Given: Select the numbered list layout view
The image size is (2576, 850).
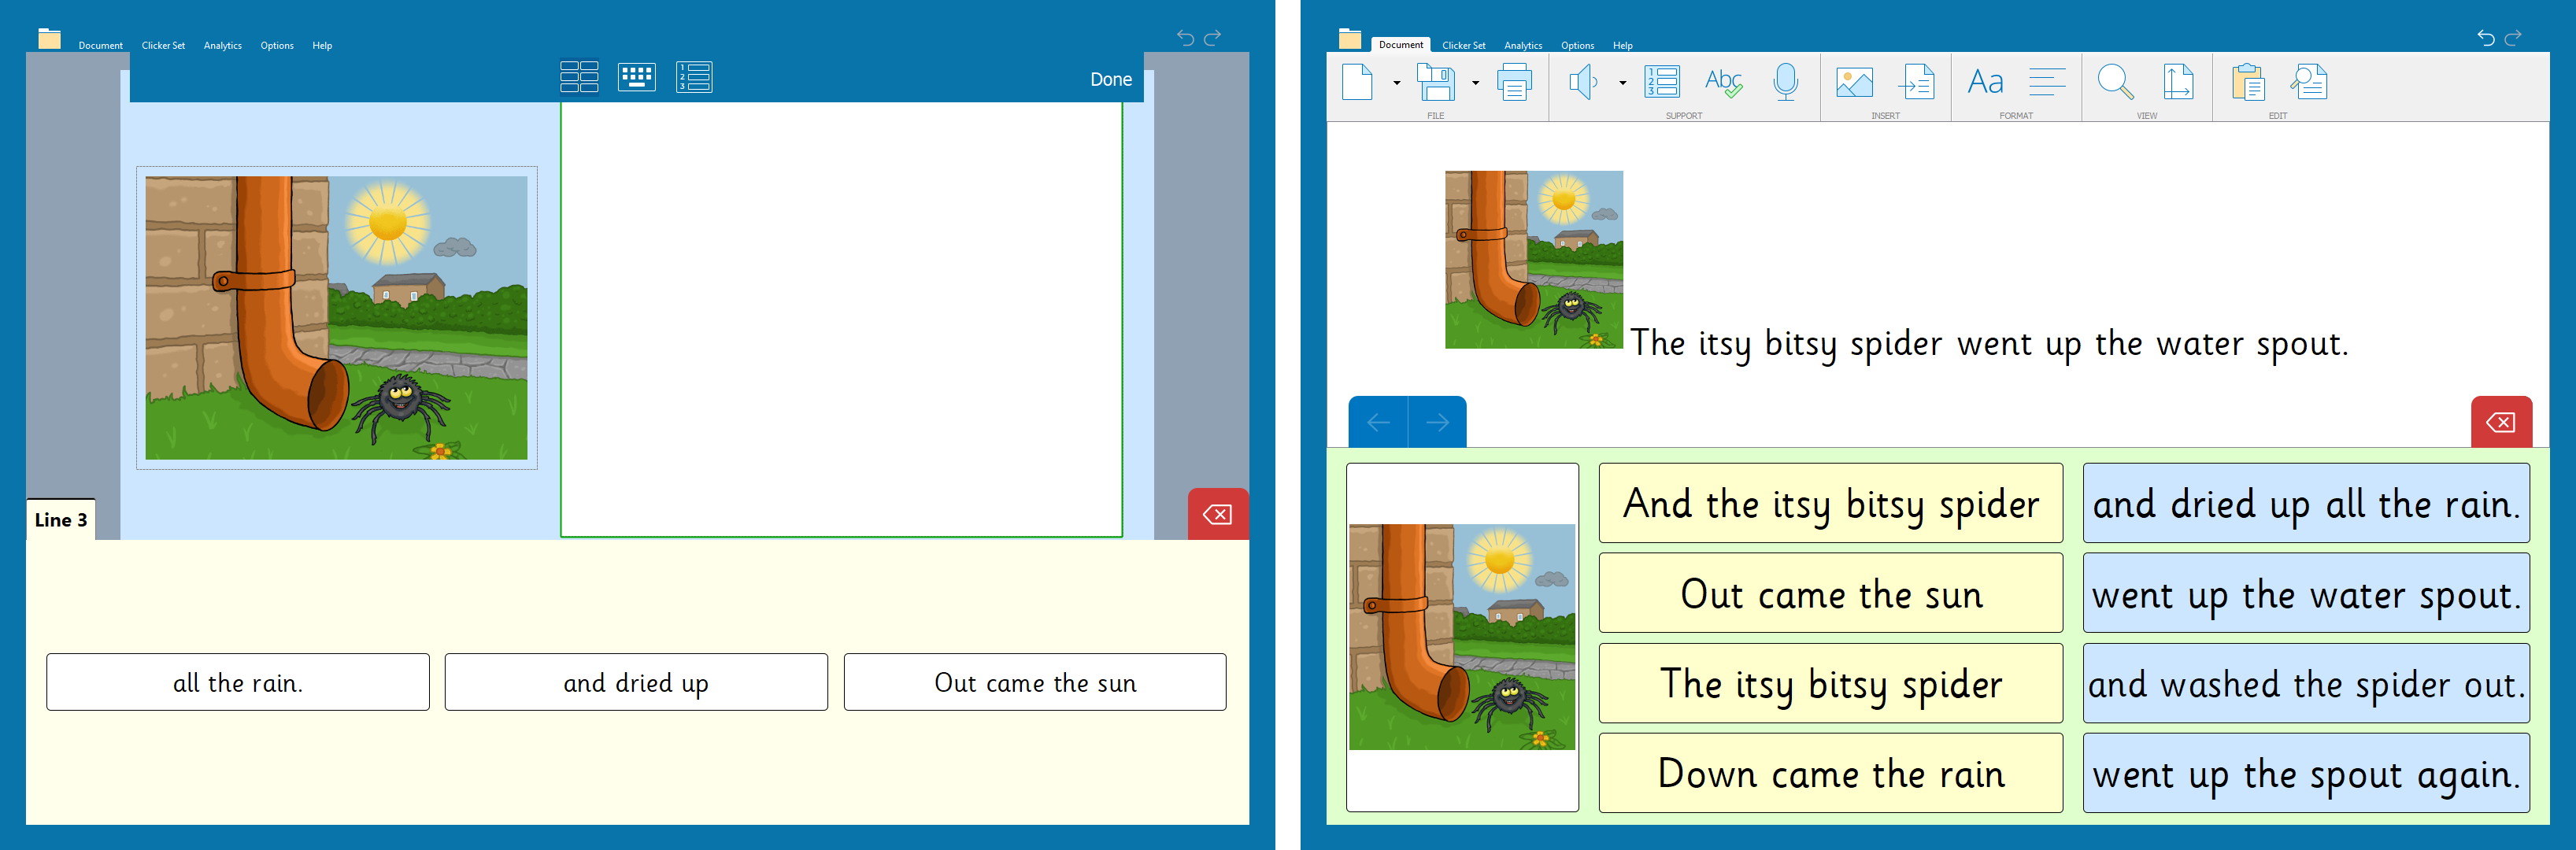Looking at the screenshot, I should point(694,77).
